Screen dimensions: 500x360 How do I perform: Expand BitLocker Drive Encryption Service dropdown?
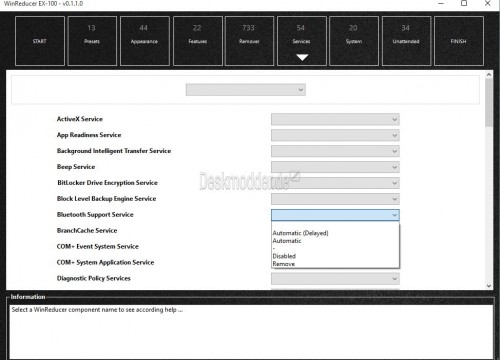(335, 183)
